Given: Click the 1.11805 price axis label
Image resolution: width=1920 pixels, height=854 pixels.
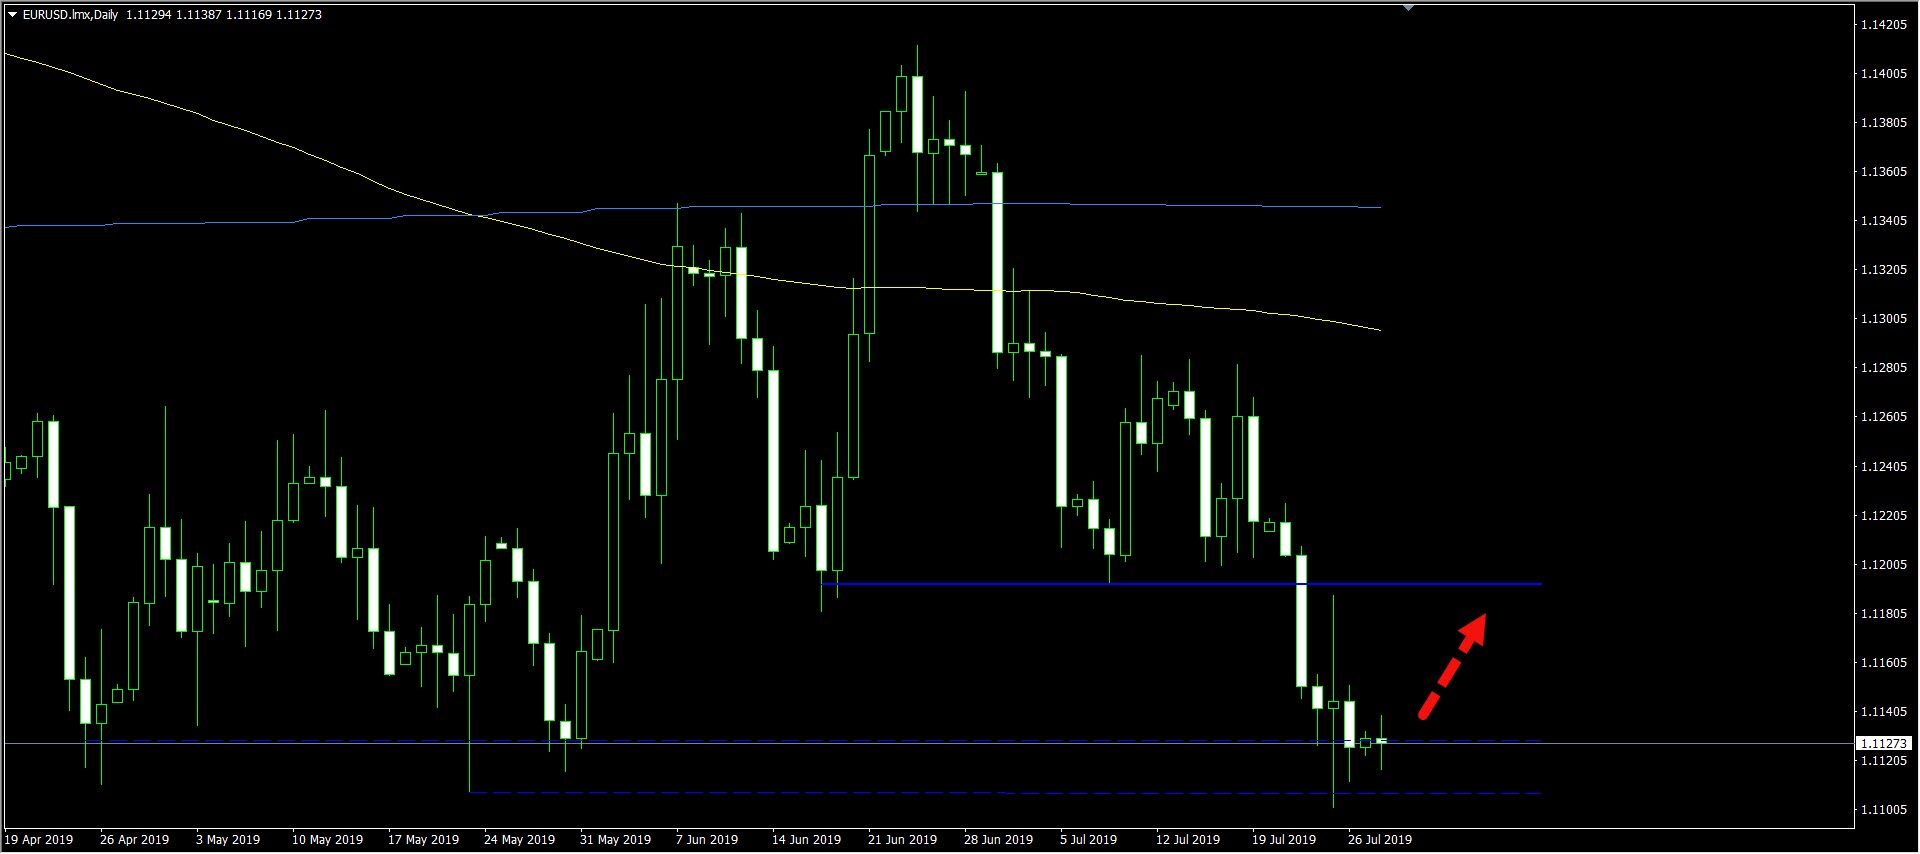Looking at the screenshot, I should tap(1883, 614).
